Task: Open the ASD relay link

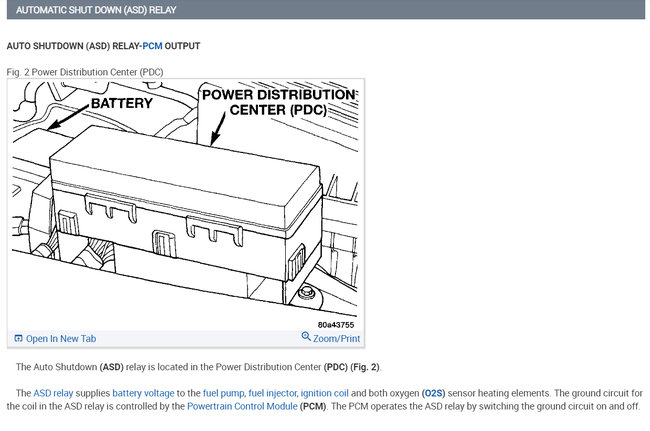Action: tap(53, 393)
